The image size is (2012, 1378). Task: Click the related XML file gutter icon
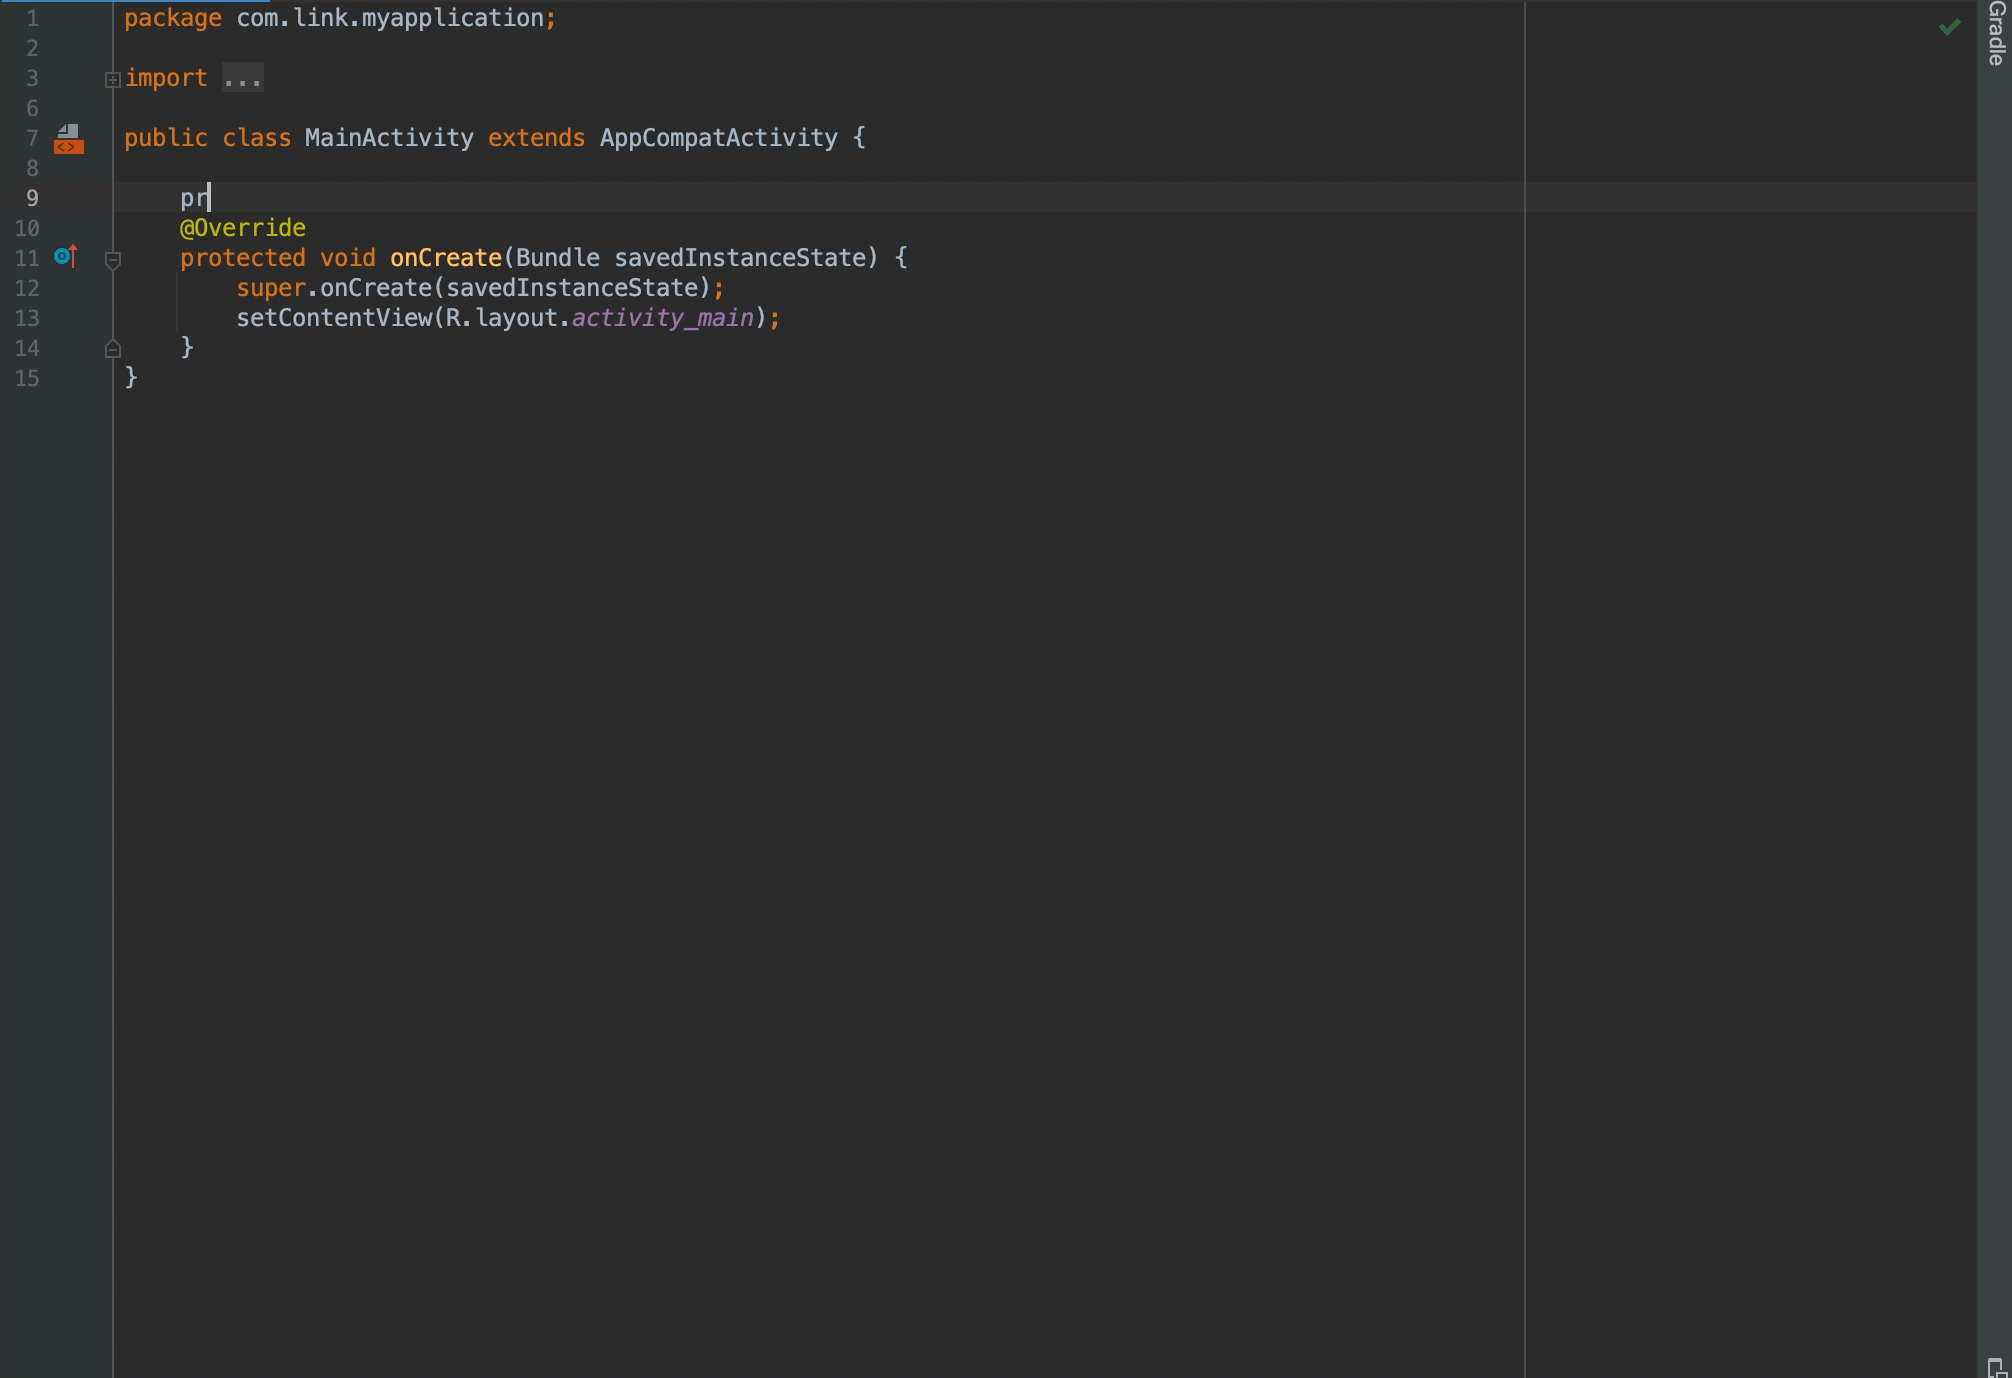coord(68,139)
